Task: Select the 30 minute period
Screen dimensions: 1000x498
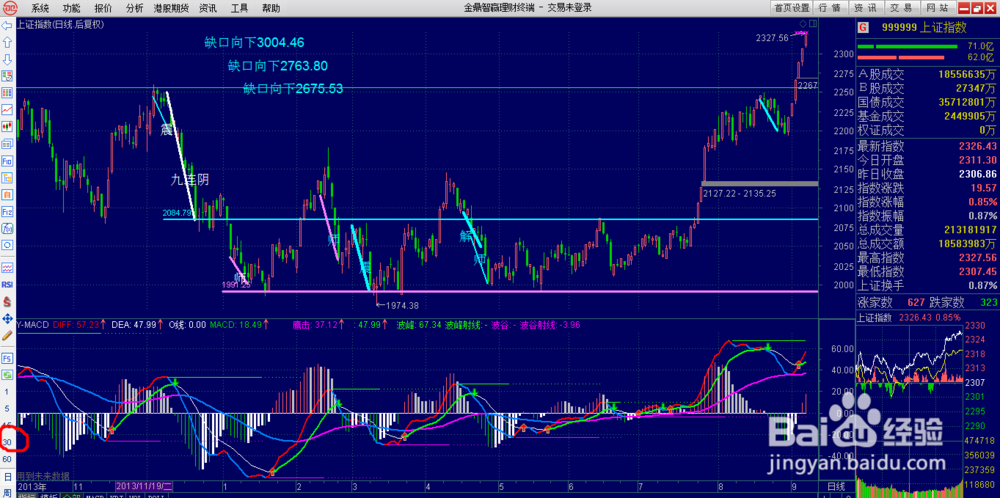Action: coord(7,442)
